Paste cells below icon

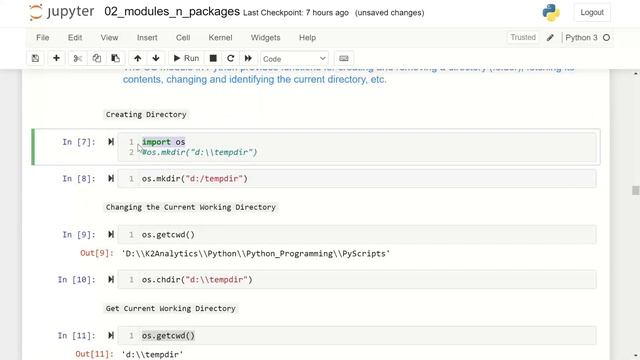click(116, 58)
